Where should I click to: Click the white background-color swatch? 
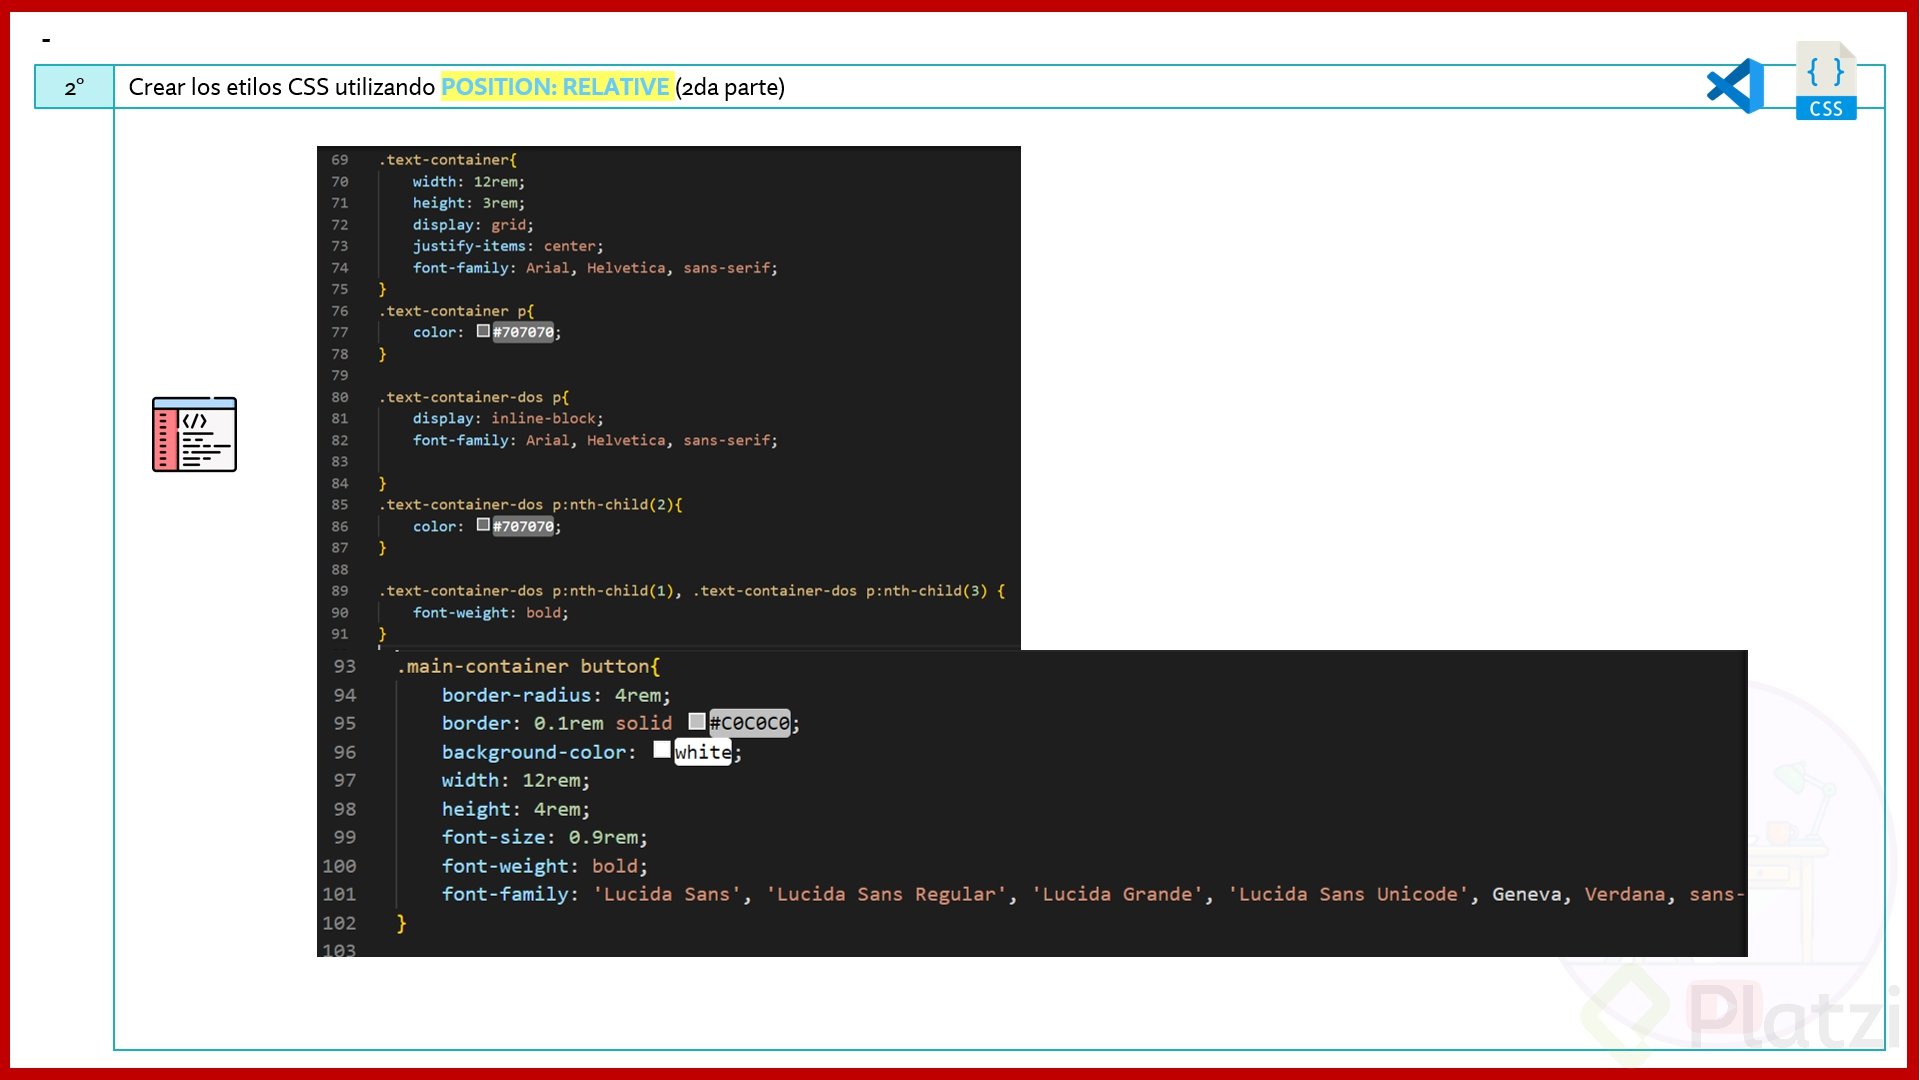662,750
